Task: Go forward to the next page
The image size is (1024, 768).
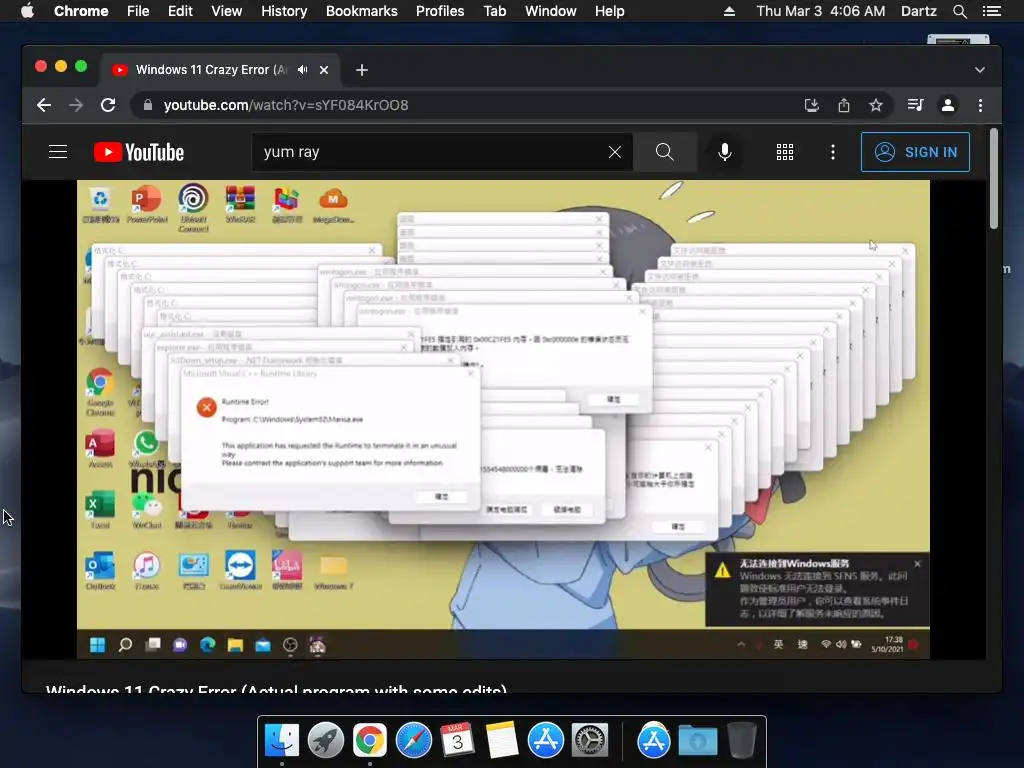Action: click(76, 105)
